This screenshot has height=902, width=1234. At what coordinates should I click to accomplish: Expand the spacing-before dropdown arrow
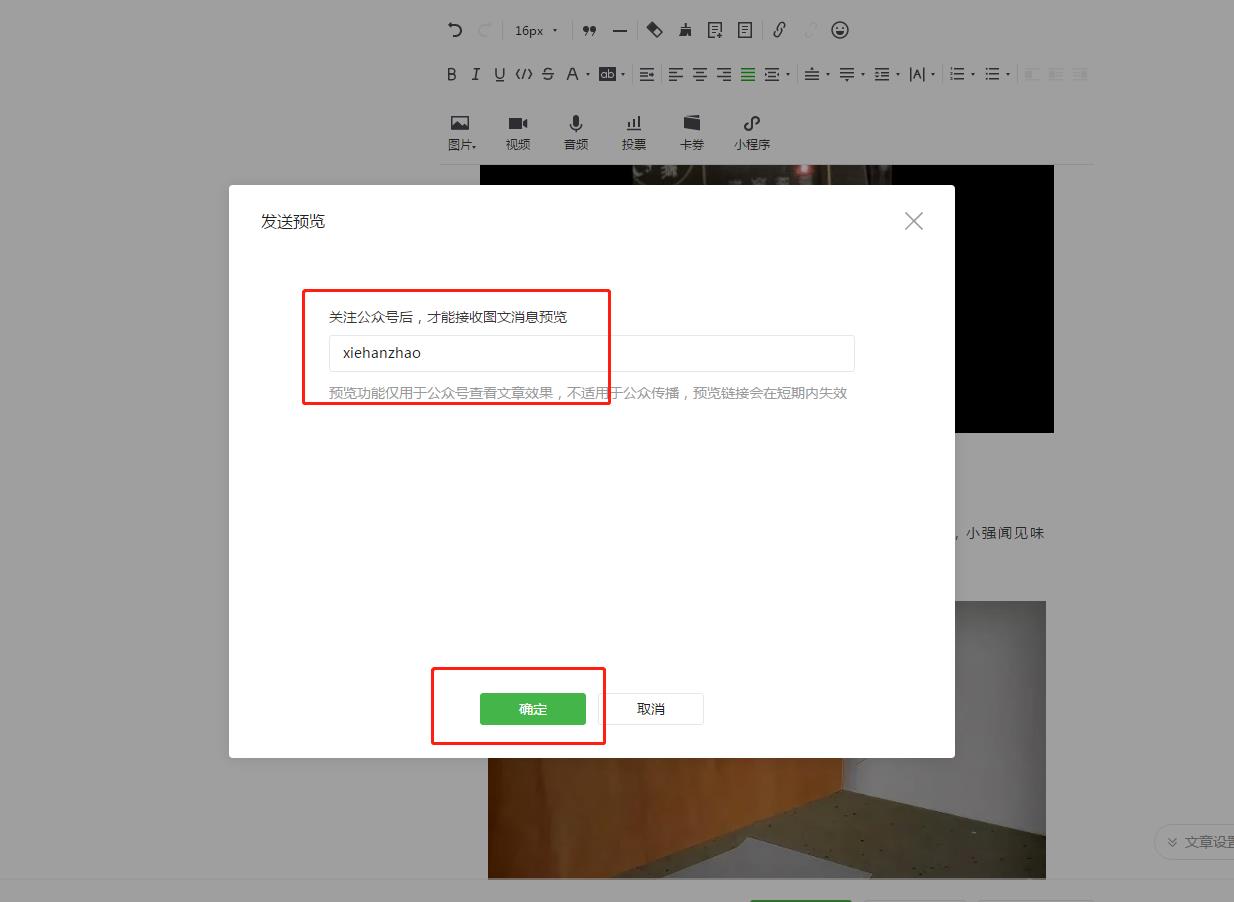tap(828, 75)
